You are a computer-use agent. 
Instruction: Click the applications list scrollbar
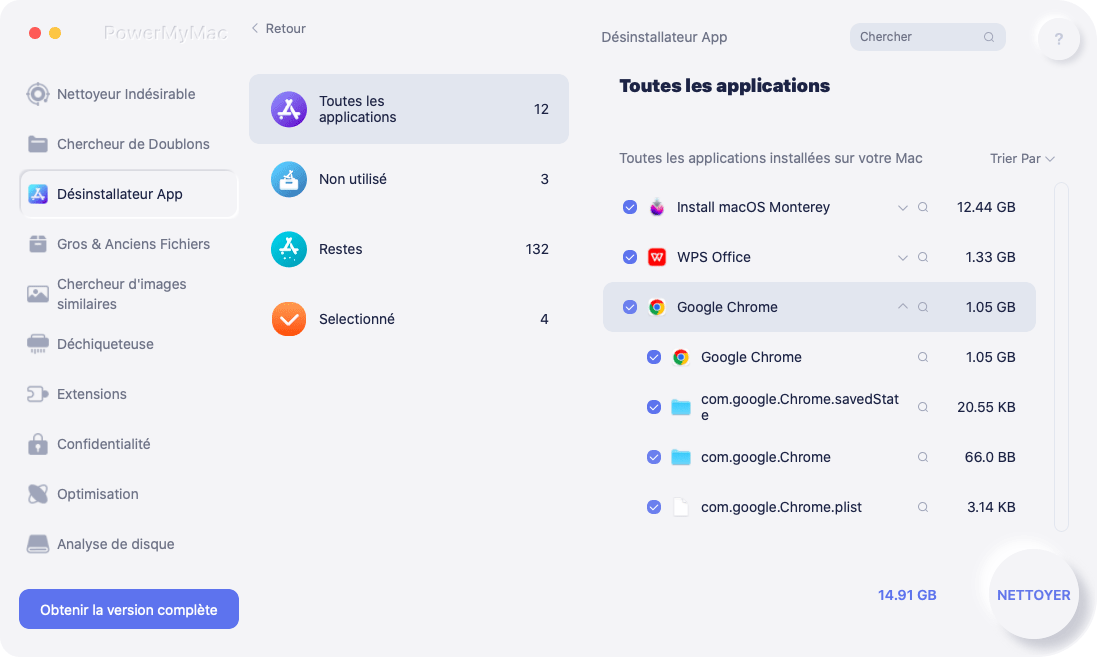tap(1061, 357)
